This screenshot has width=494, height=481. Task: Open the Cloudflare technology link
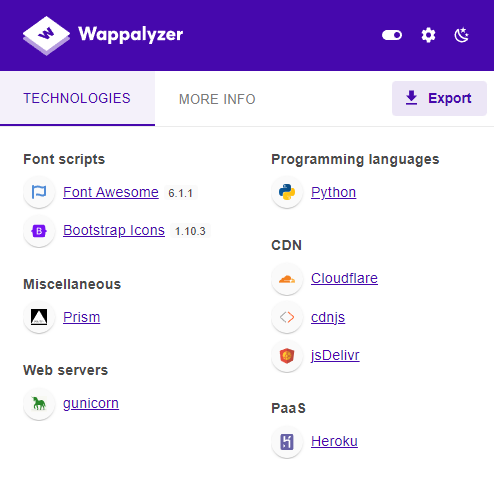pos(344,278)
